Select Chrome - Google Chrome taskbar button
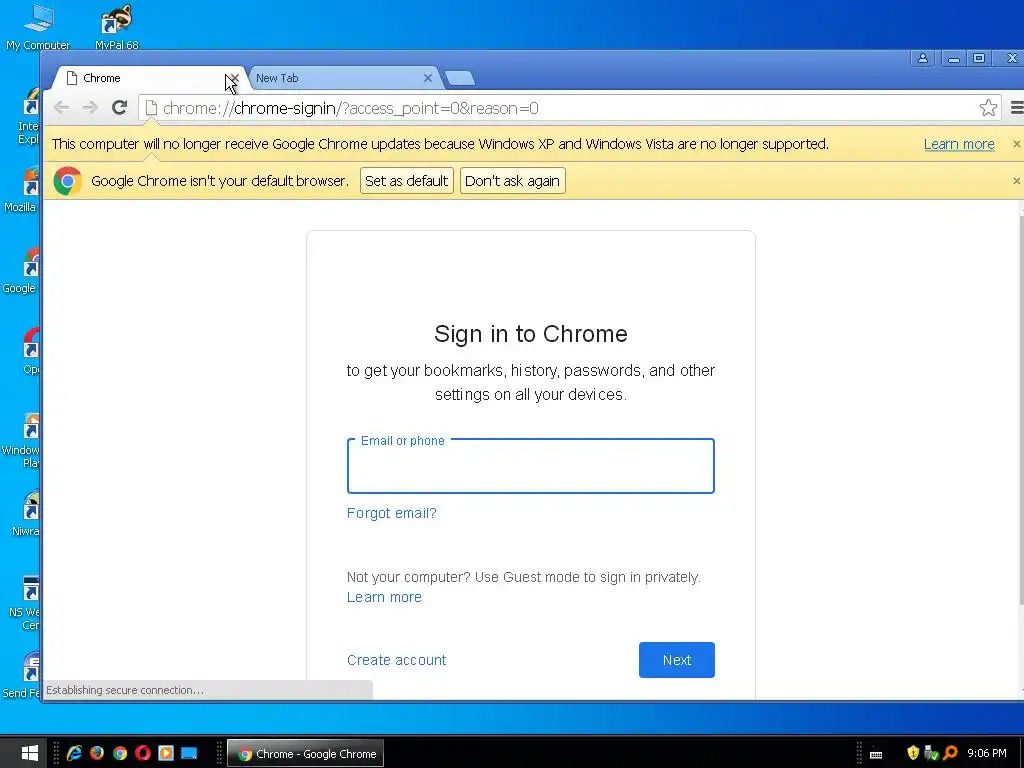Screen dimensions: 1024x768 (306, 754)
